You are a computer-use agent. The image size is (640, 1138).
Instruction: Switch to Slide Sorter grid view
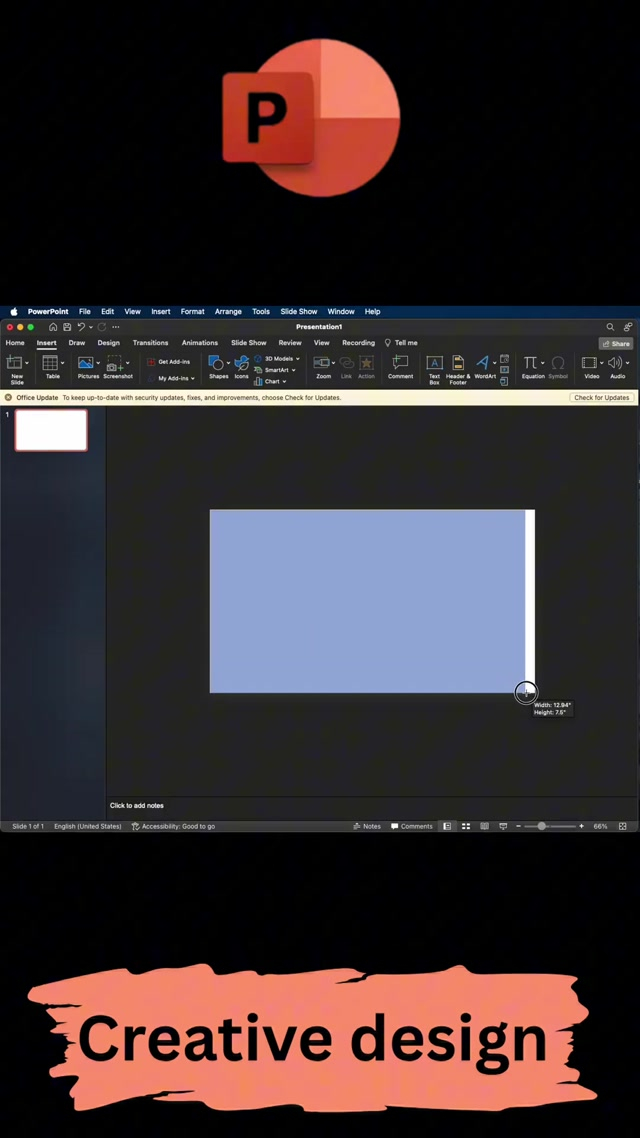pos(466,826)
